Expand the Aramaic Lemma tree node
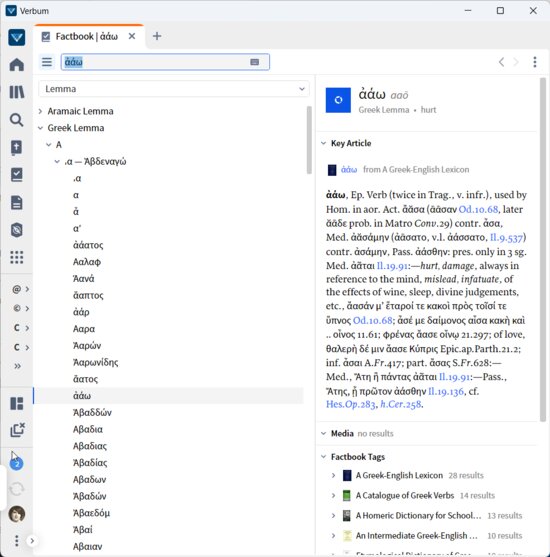 (x=41, y=111)
